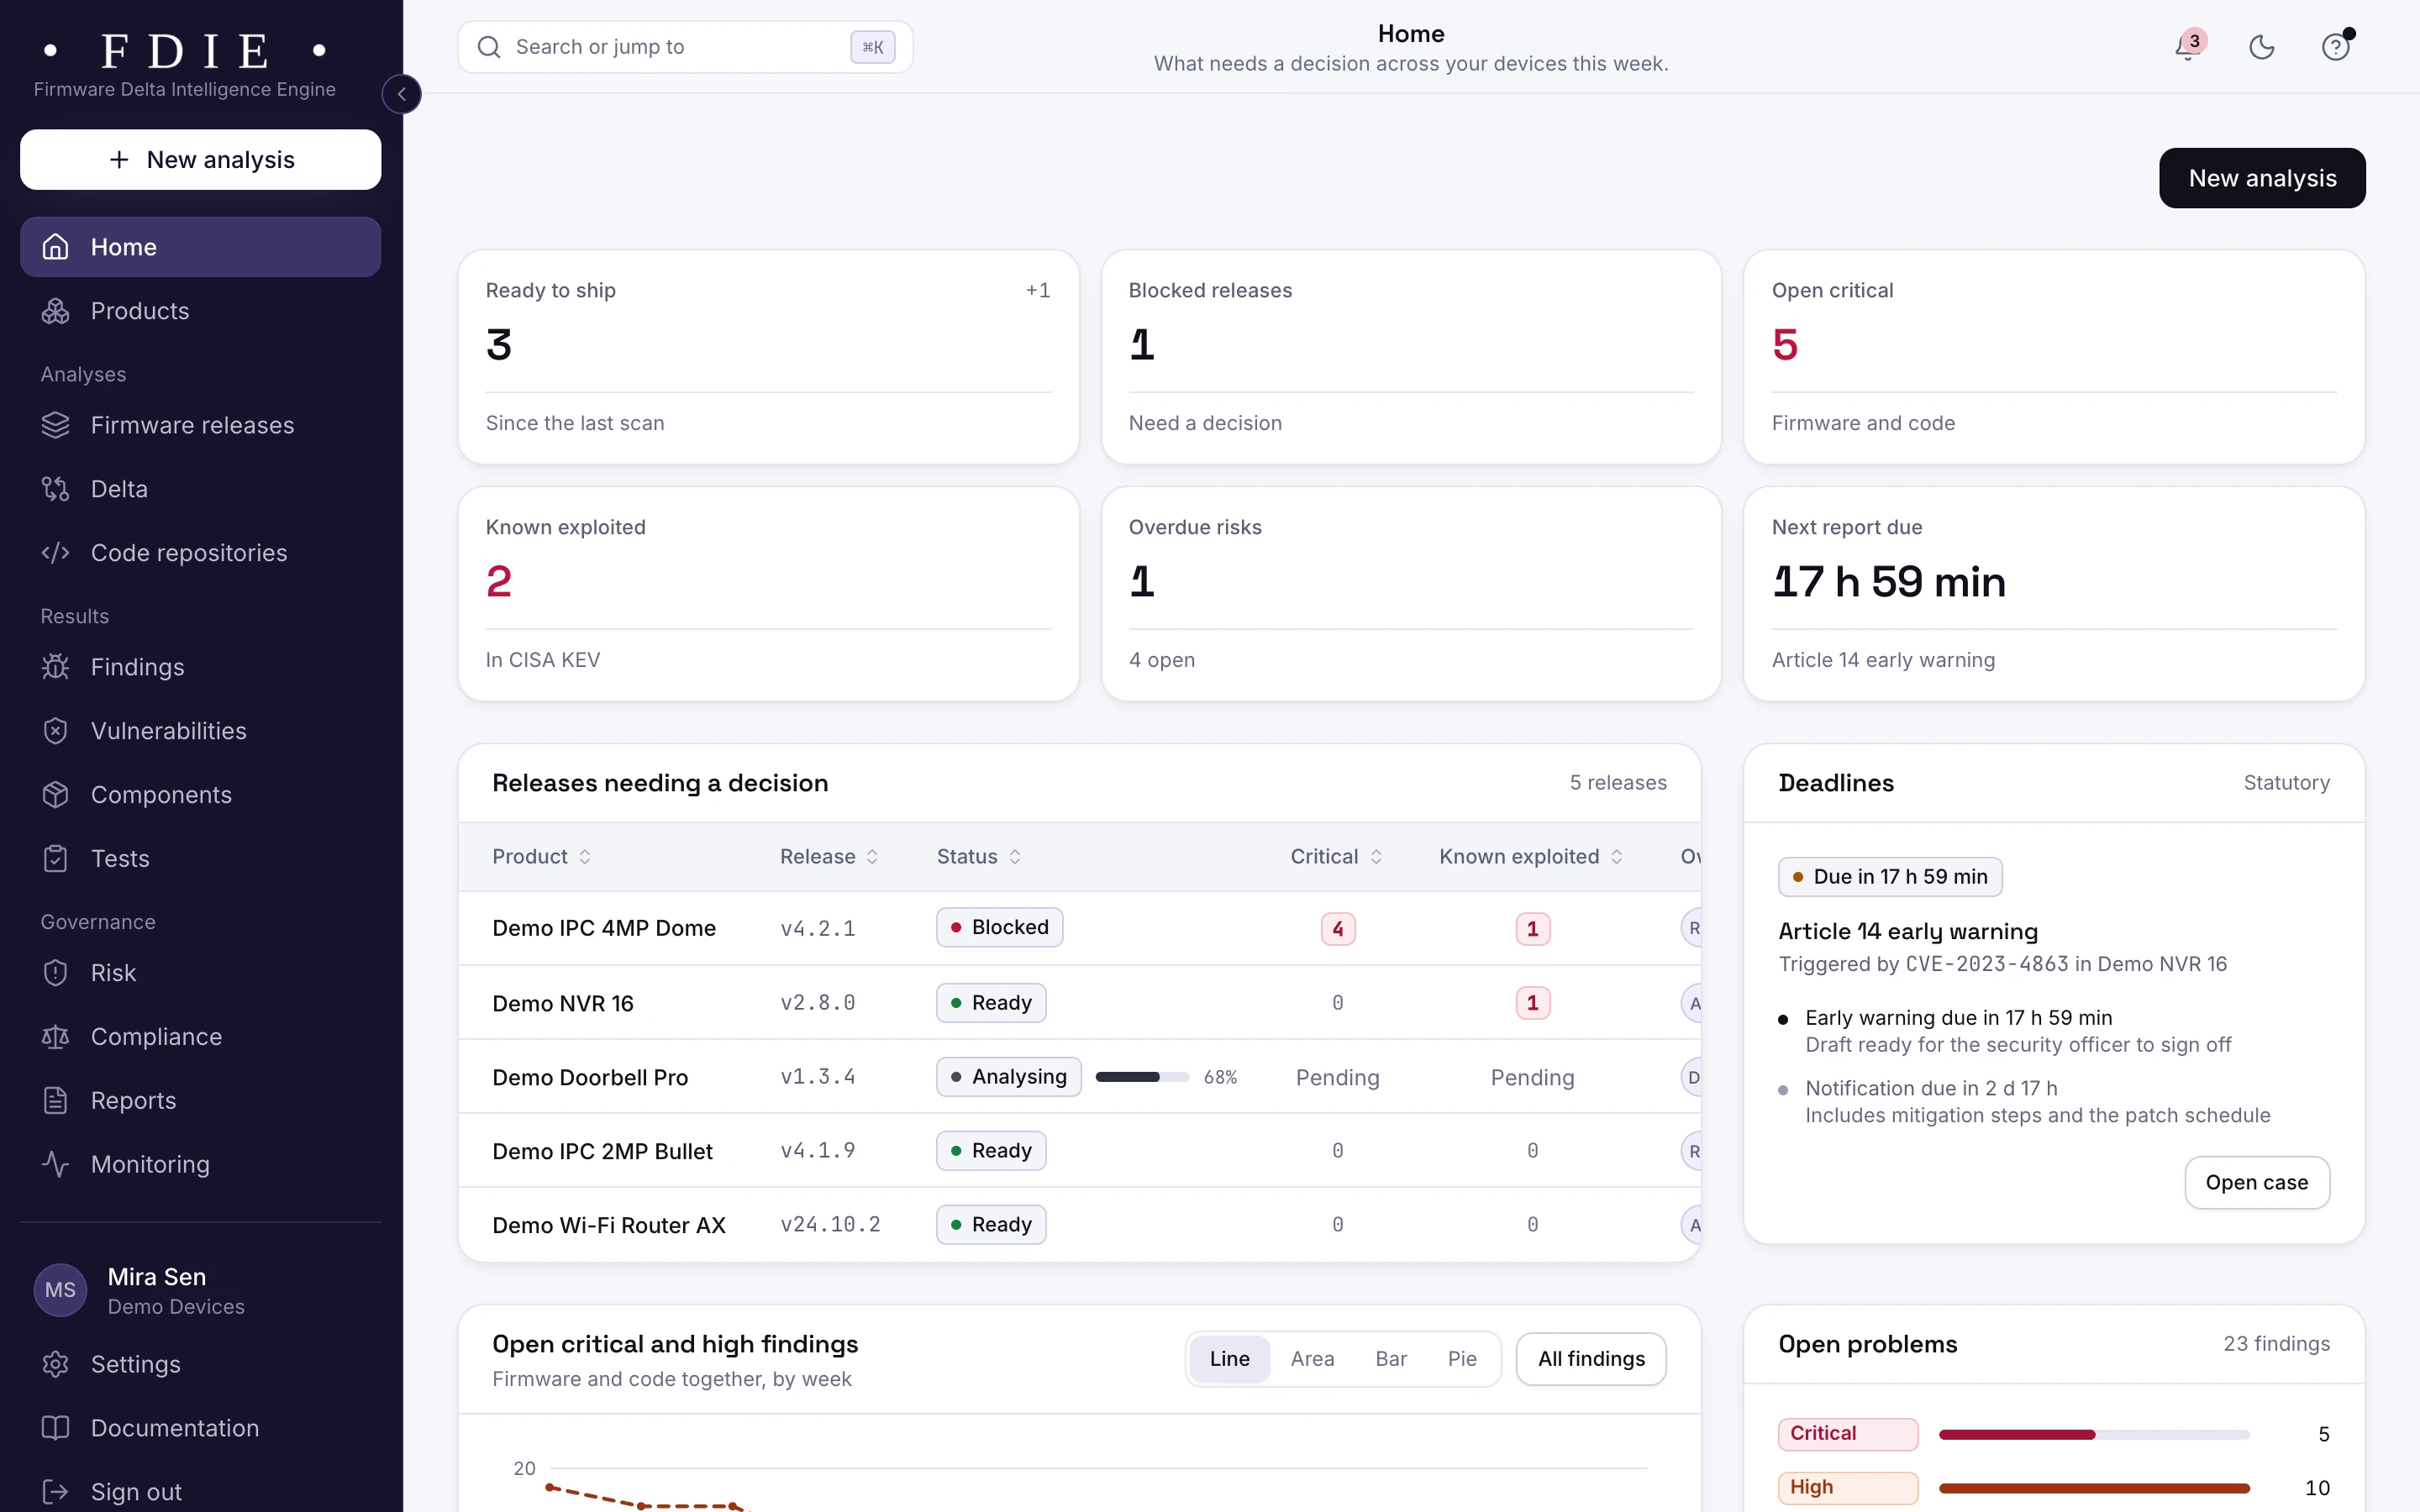Click the All findings button
This screenshot has width=2420, height=1512.
pyautogui.click(x=1591, y=1359)
